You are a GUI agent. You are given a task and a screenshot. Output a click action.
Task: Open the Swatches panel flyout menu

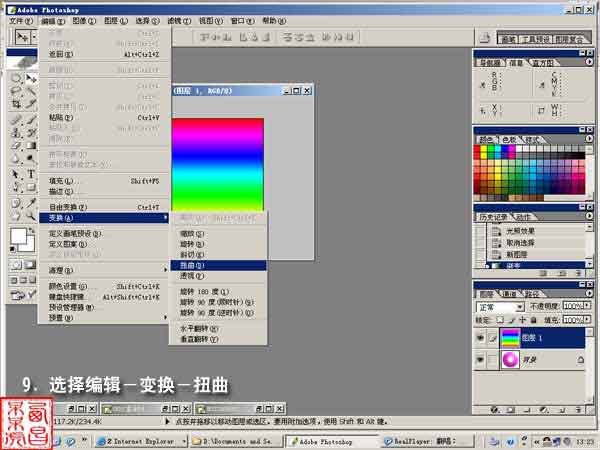(589, 139)
